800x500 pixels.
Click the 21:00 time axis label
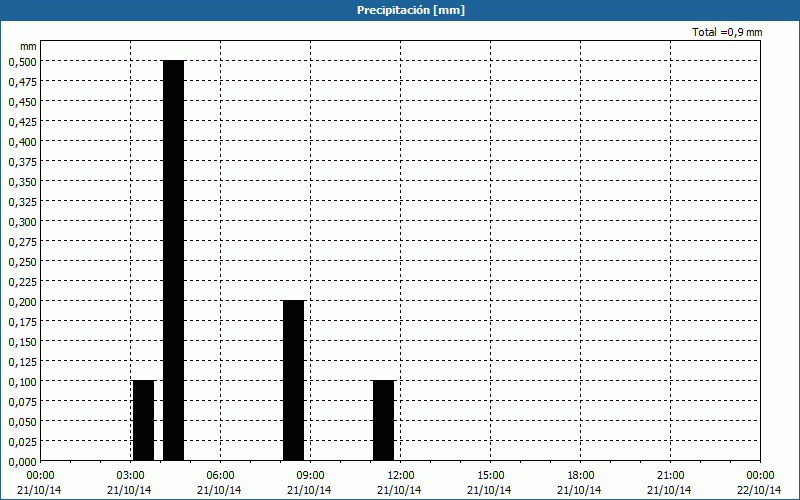click(670, 476)
